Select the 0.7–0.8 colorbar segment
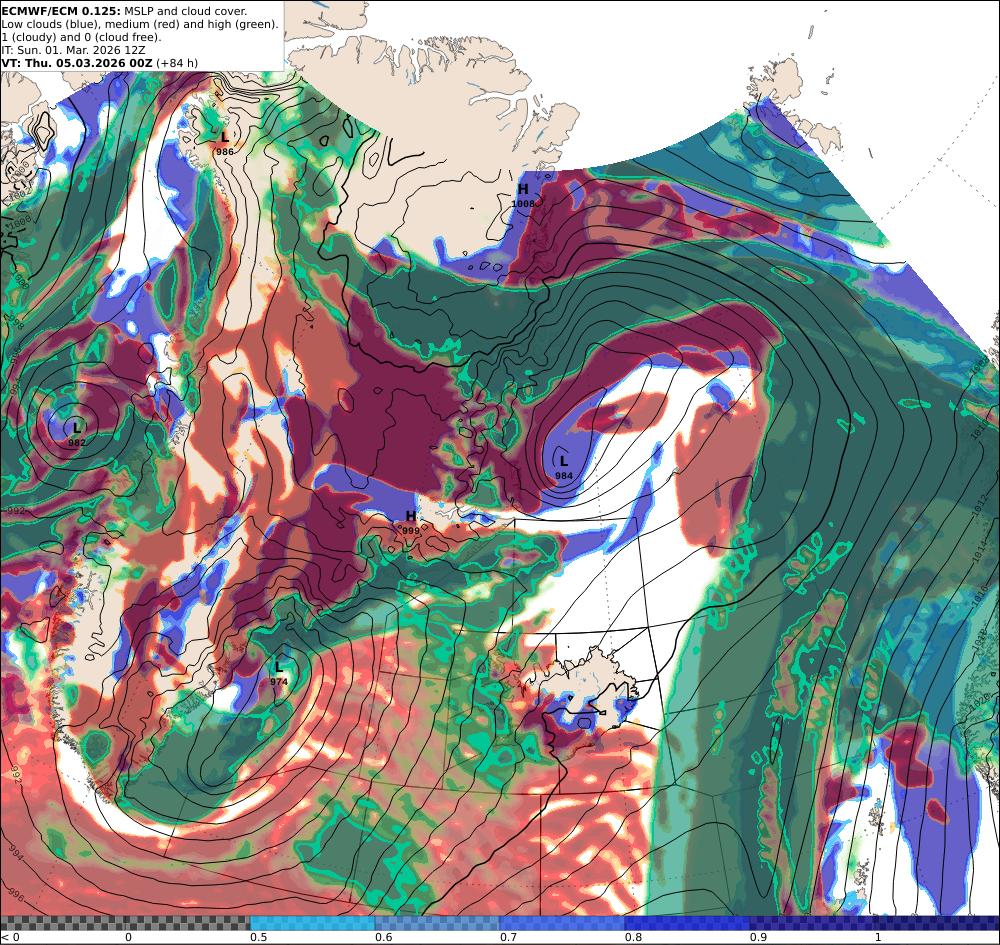The width and height of the screenshot is (1000, 945). click(x=562, y=923)
